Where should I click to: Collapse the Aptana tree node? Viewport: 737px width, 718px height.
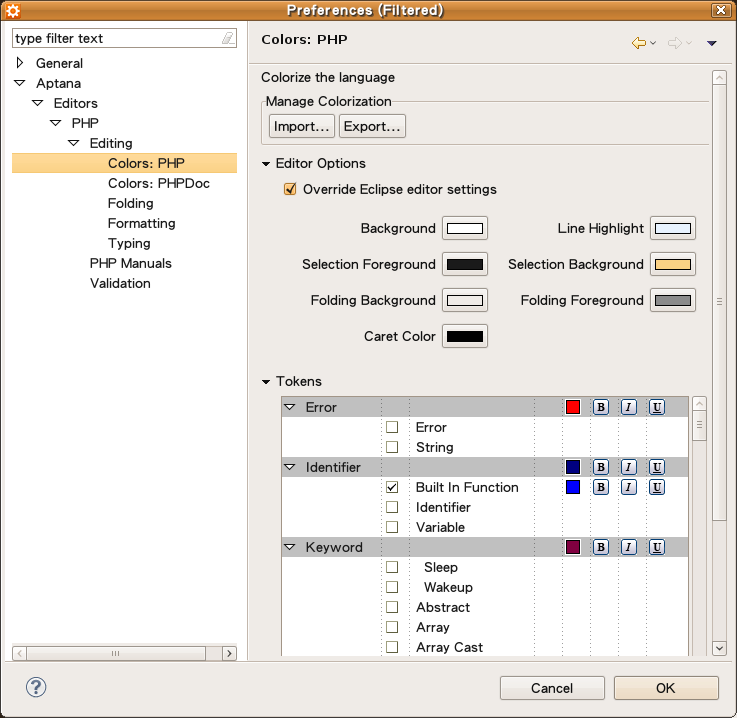(x=20, y=83)
